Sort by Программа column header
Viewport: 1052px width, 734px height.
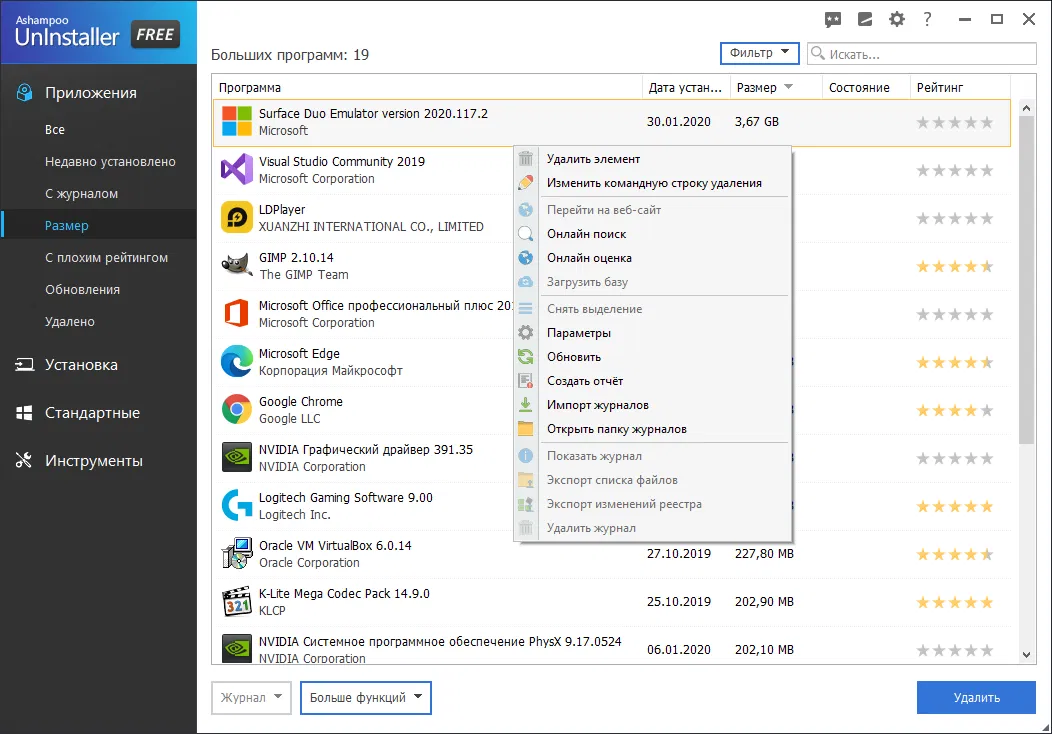pos(427,87)
